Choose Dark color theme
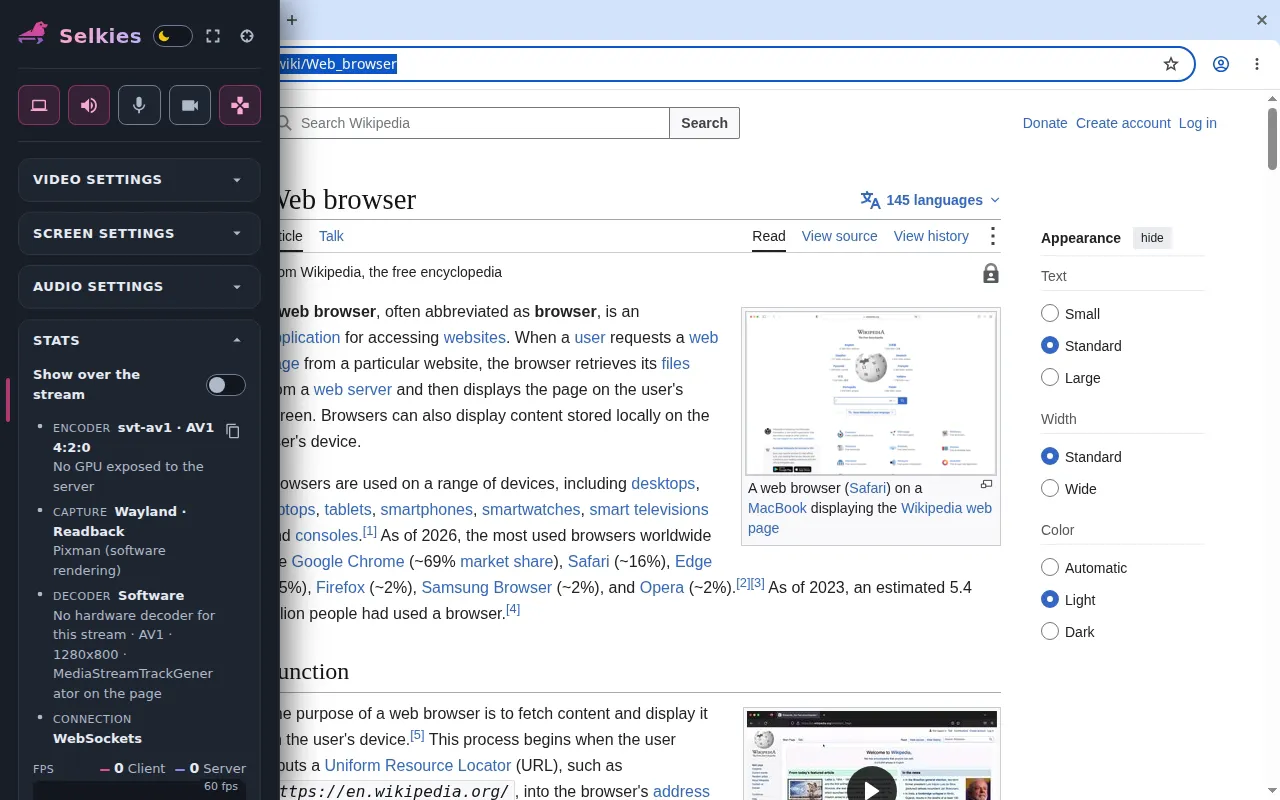Image resolution: width=1280 pixels, height=800 pixels. (x=1050, y=631)
